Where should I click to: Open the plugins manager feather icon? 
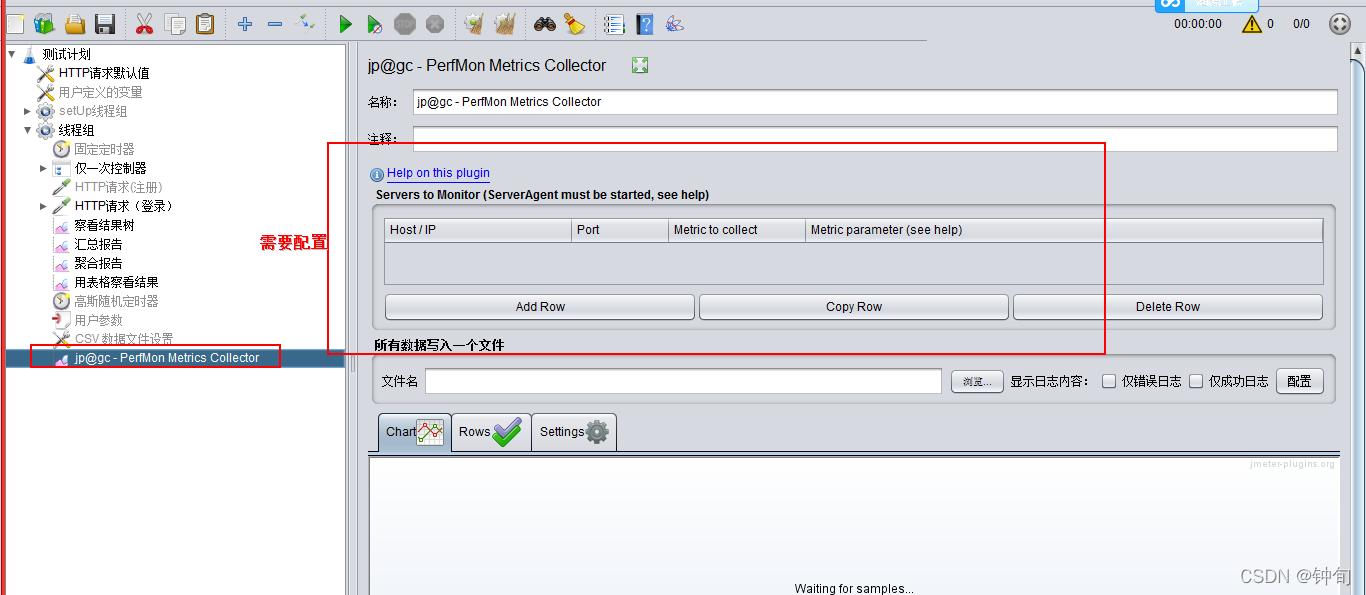click(675, 23)
